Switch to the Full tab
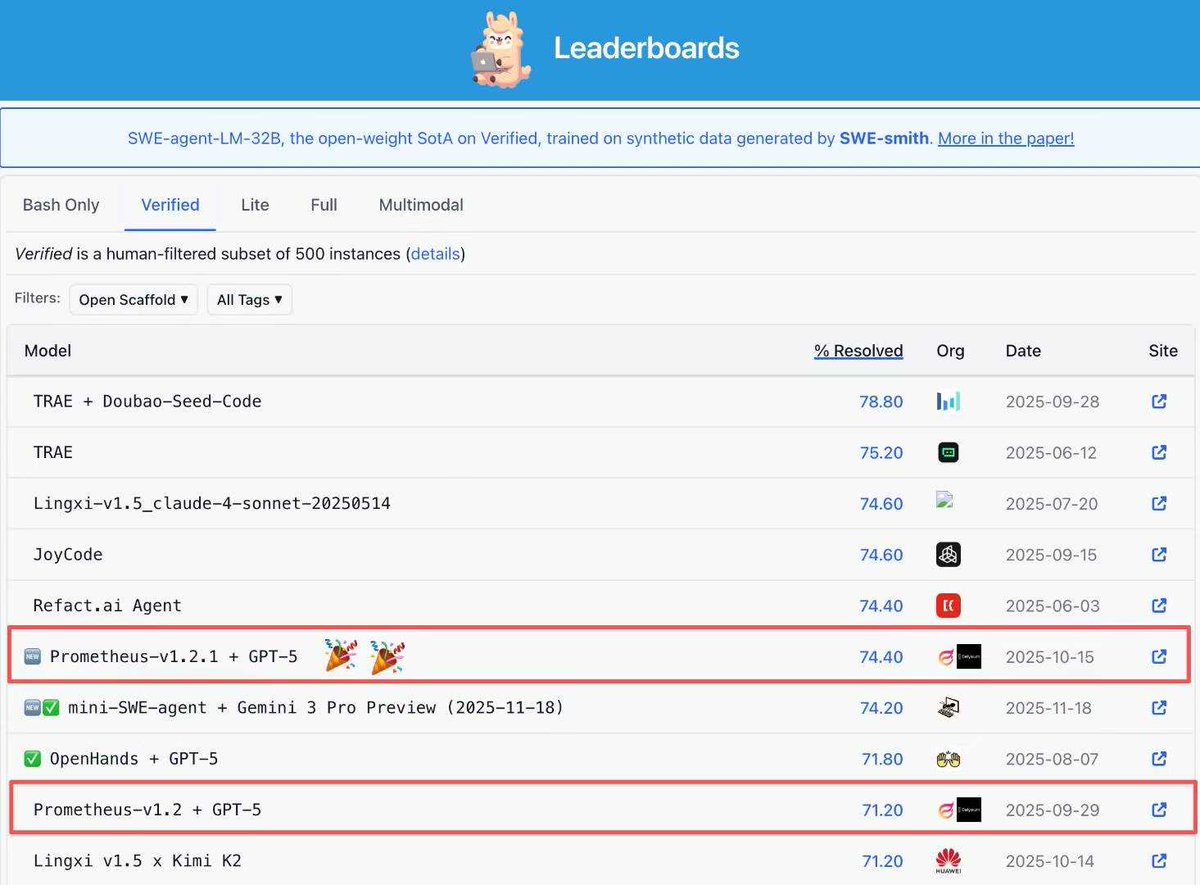Image resolution: width=1200 pixels, height=885 pixels. tap(324, 205)
